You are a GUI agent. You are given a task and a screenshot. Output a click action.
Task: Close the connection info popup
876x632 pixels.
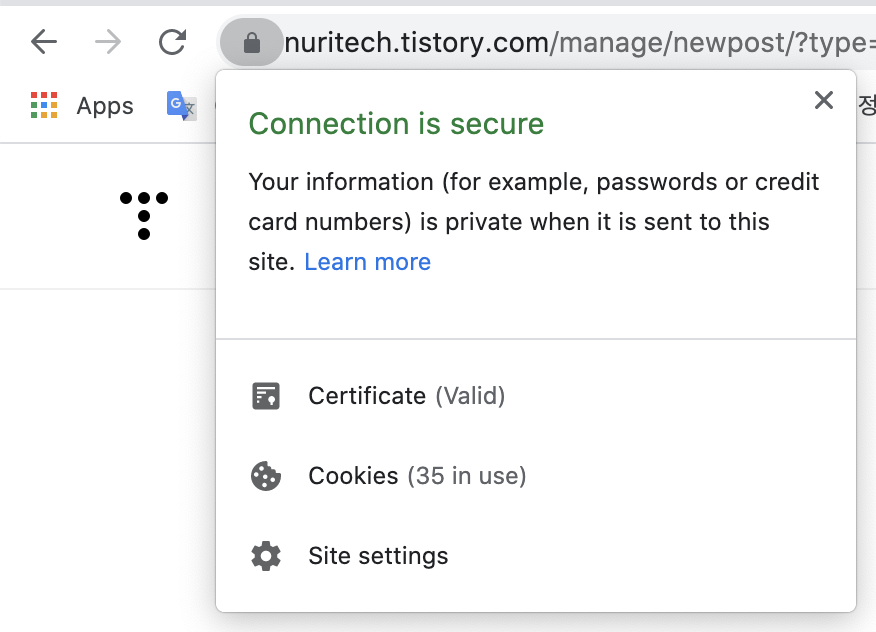coord(823,101)
